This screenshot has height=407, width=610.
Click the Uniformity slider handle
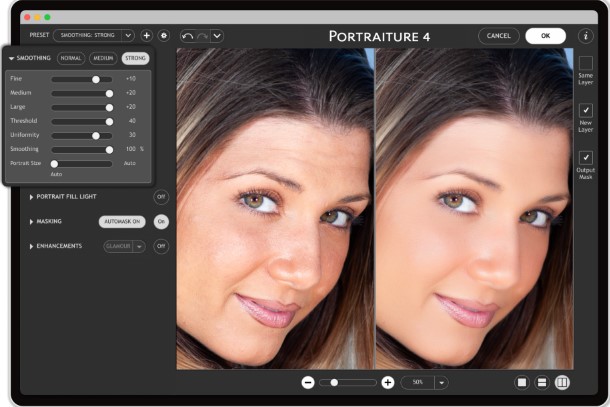click(96, 136)
